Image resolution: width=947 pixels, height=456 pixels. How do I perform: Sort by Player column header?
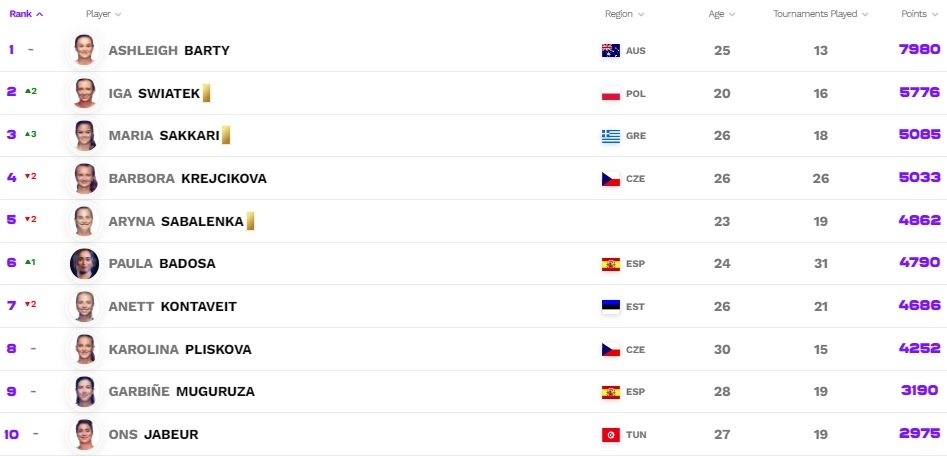(x=103, y=14)
